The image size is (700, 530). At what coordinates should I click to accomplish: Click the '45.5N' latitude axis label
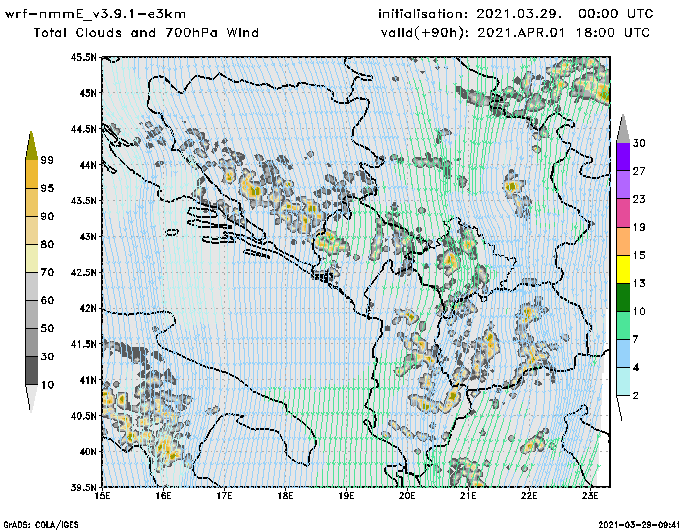(x=83, y=57)
